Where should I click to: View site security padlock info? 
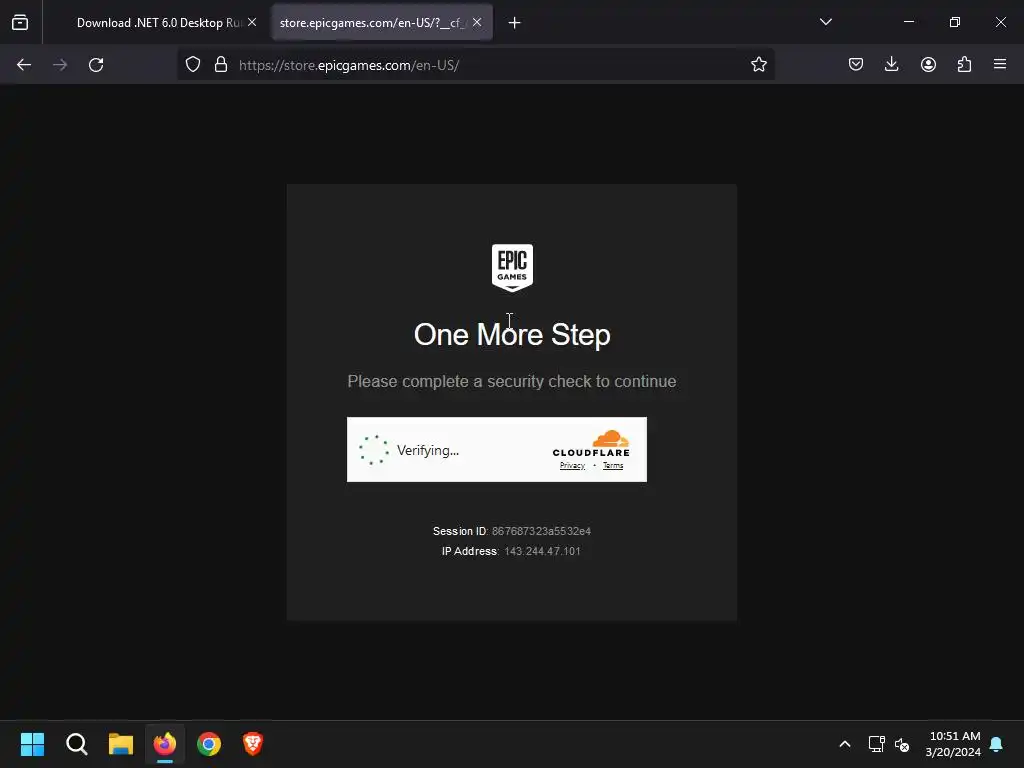221,65
